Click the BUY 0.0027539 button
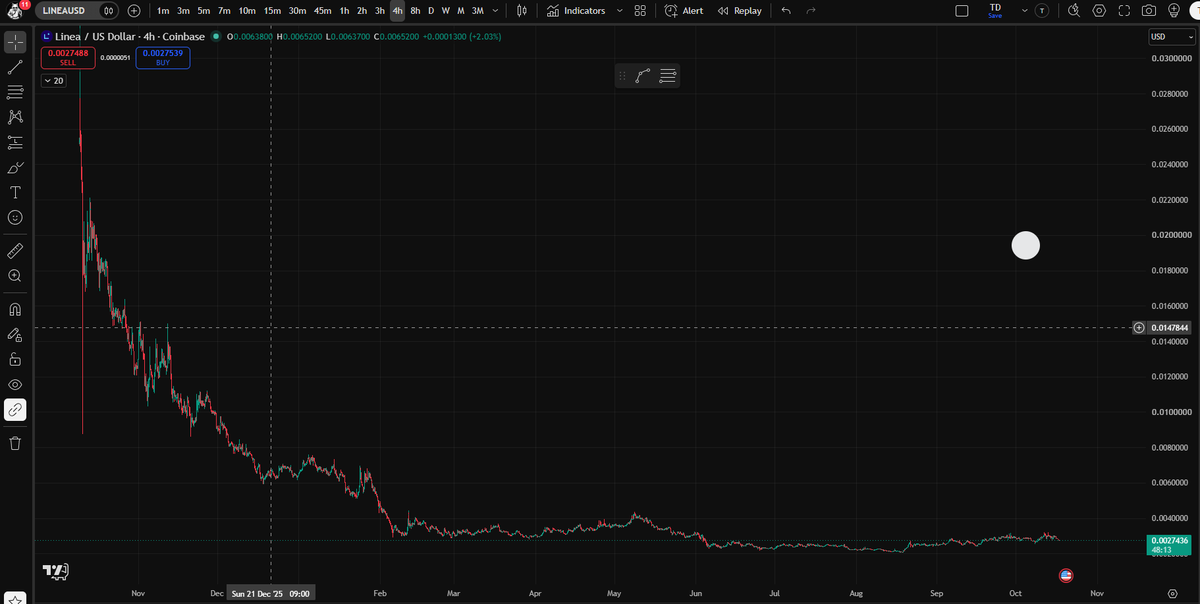Viewport: 1200px width, 604px height. point(162,57)
